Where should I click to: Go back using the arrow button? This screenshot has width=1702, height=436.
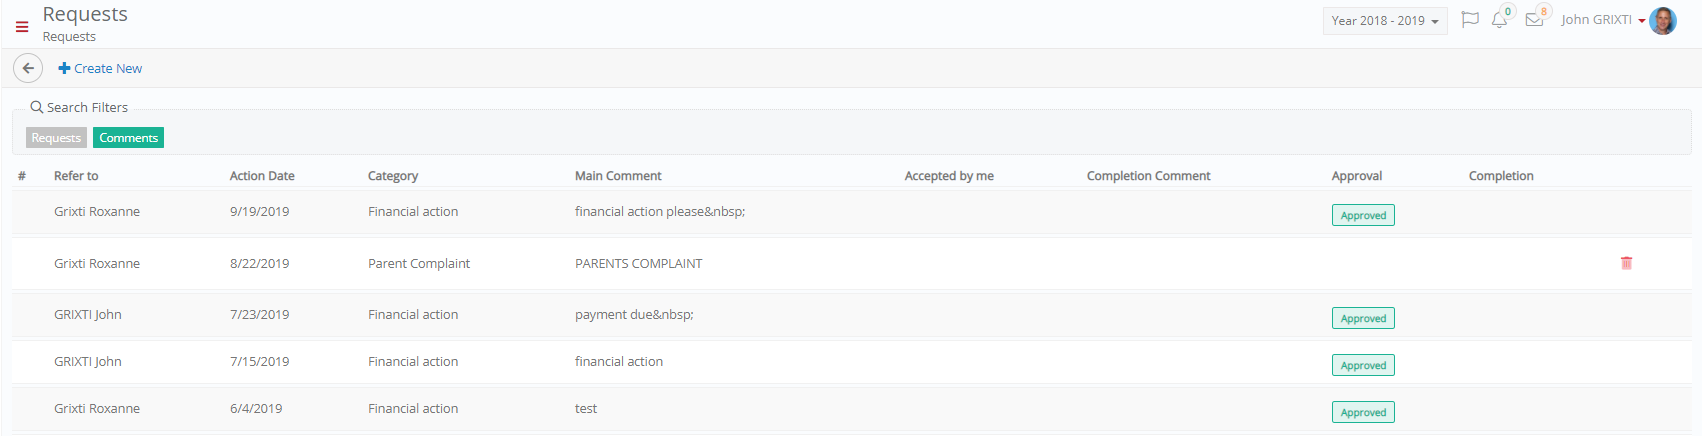28,68
